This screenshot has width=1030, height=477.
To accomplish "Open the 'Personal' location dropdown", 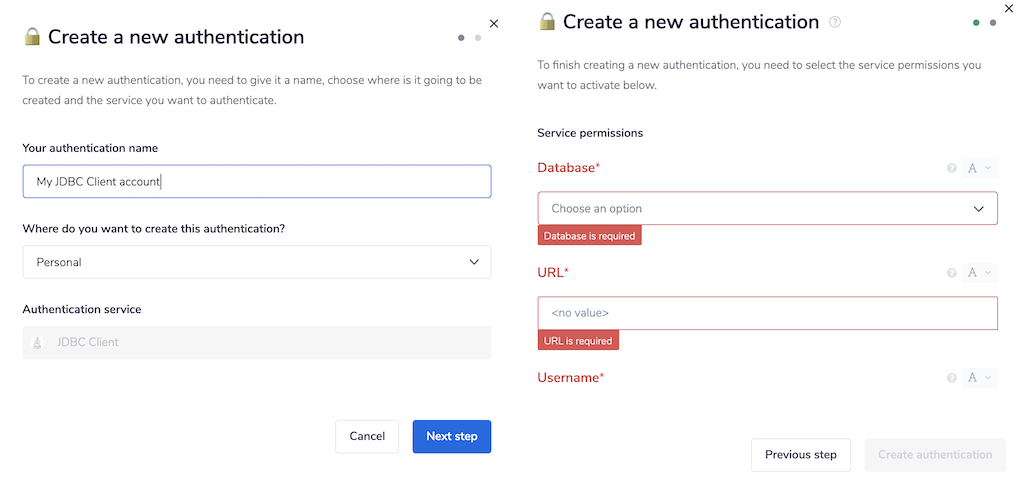I will 256,262.
